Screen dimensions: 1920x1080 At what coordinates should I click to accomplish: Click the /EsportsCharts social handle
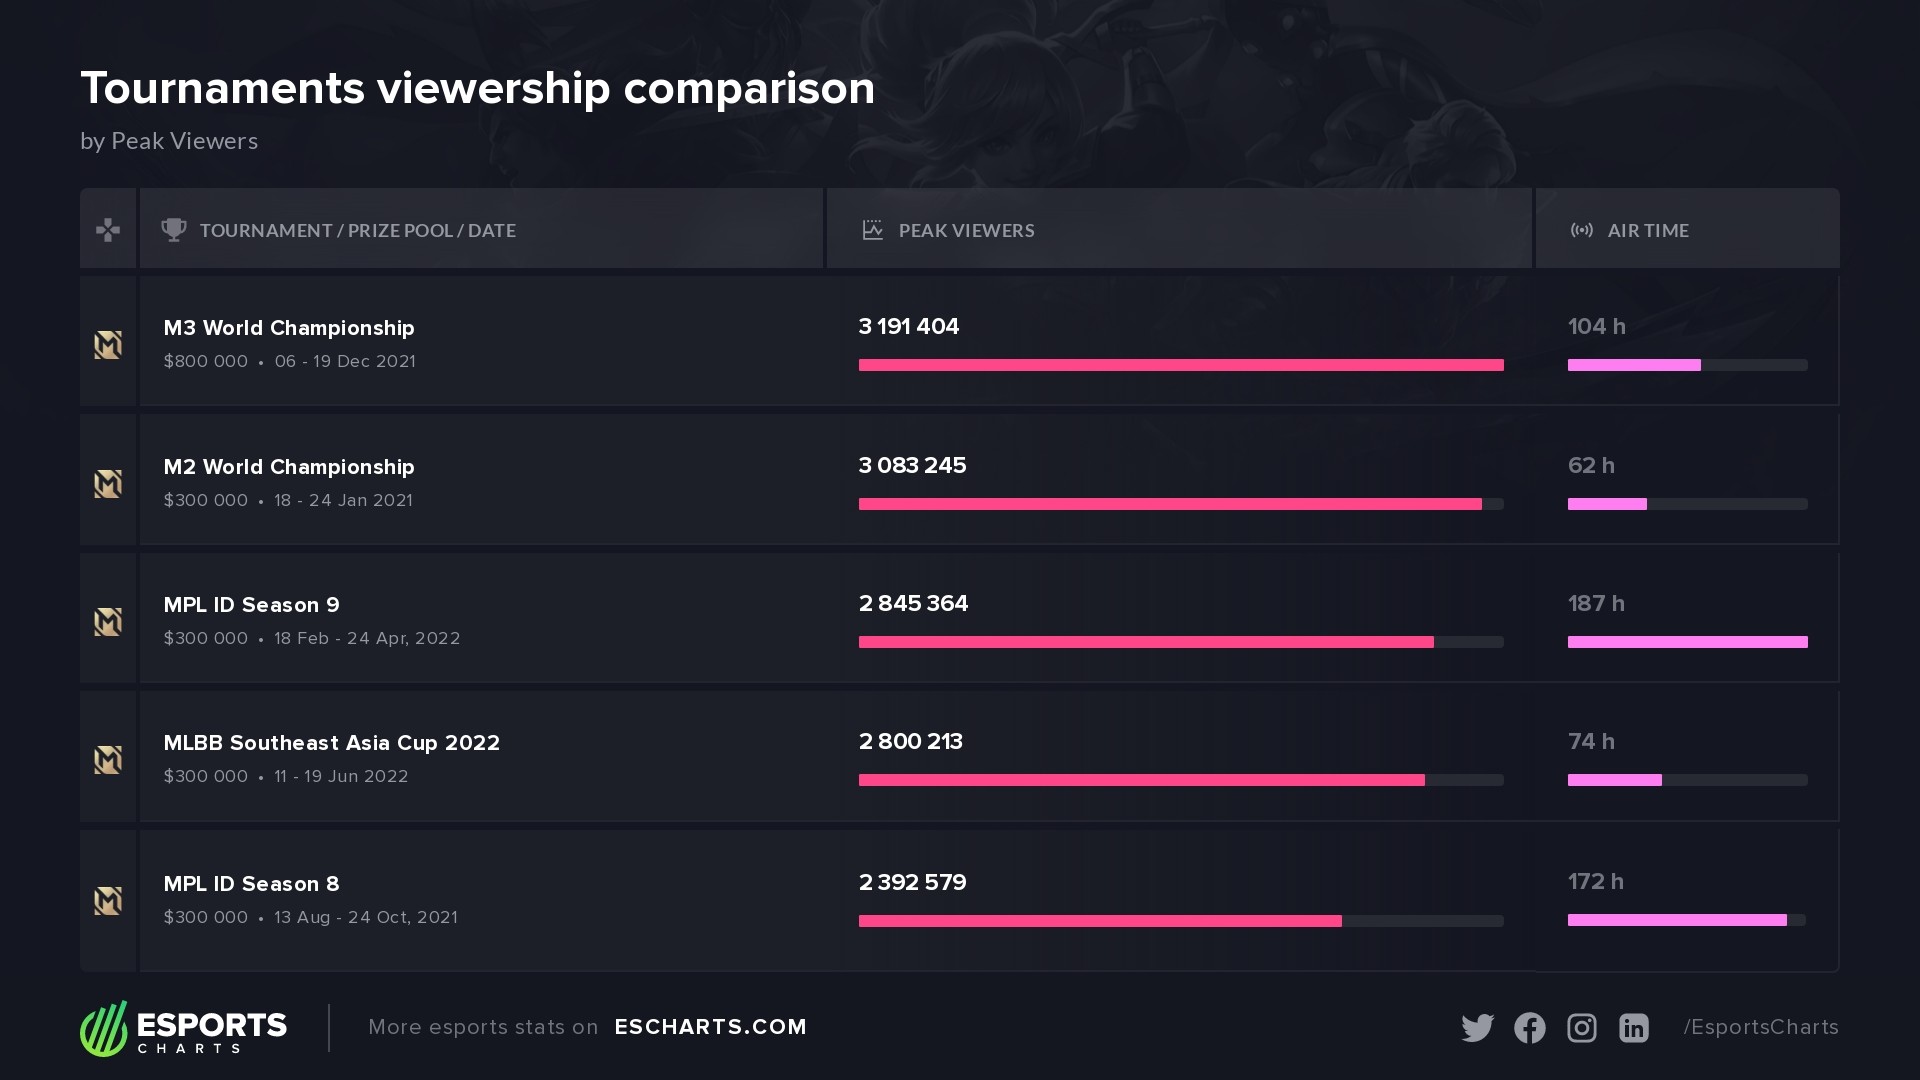1760,1027
